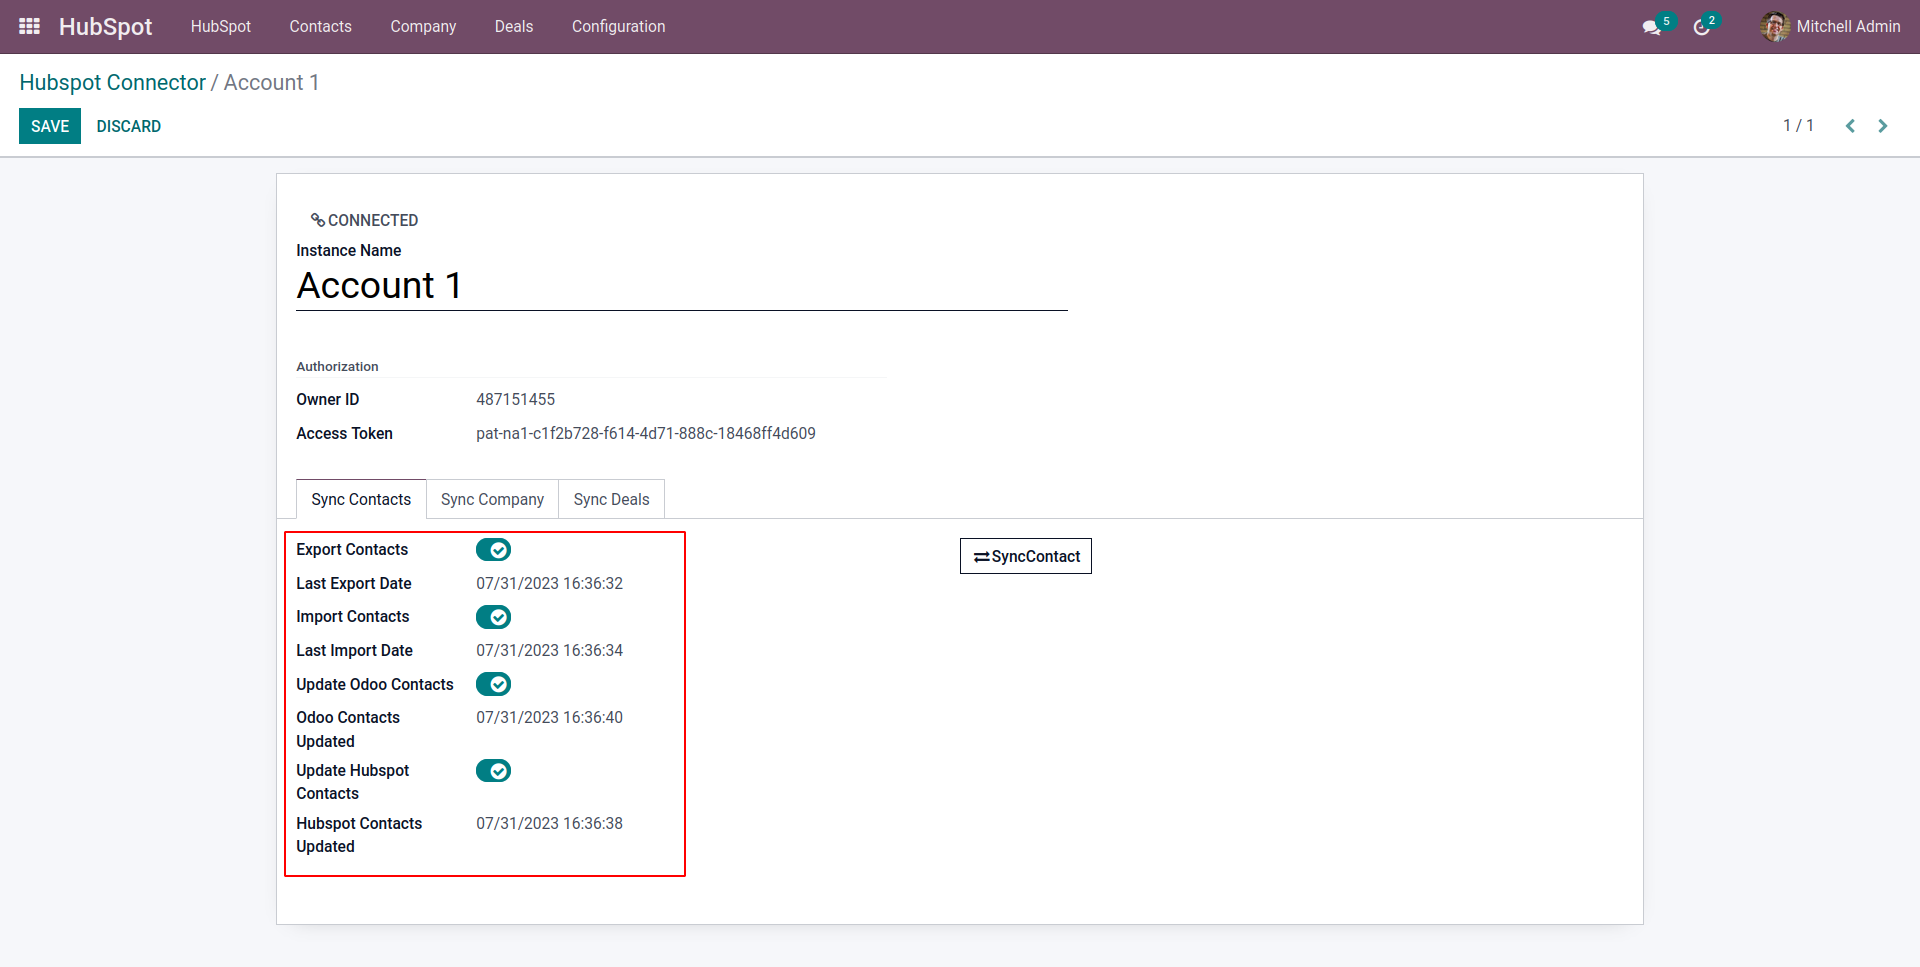Screen dimensions: 1920x967
Task: Open the apps grid menu icon
Action: (x=30, y=26)
